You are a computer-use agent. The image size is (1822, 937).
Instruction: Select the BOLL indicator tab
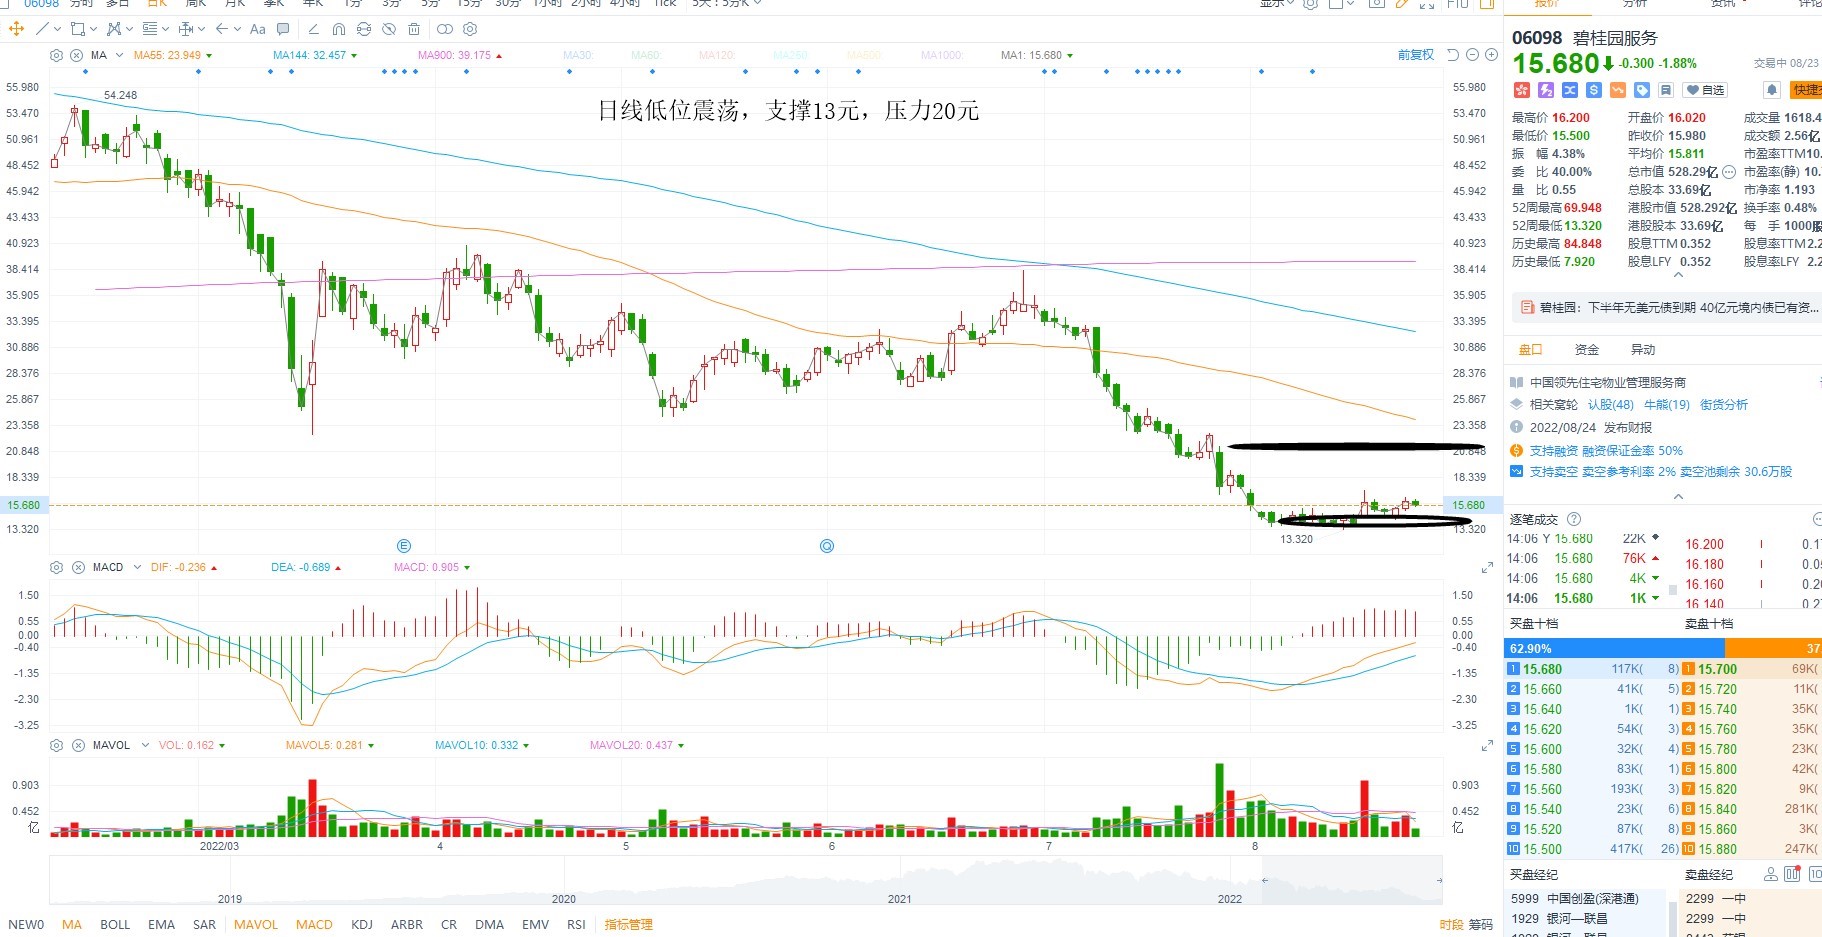(115, 924)
